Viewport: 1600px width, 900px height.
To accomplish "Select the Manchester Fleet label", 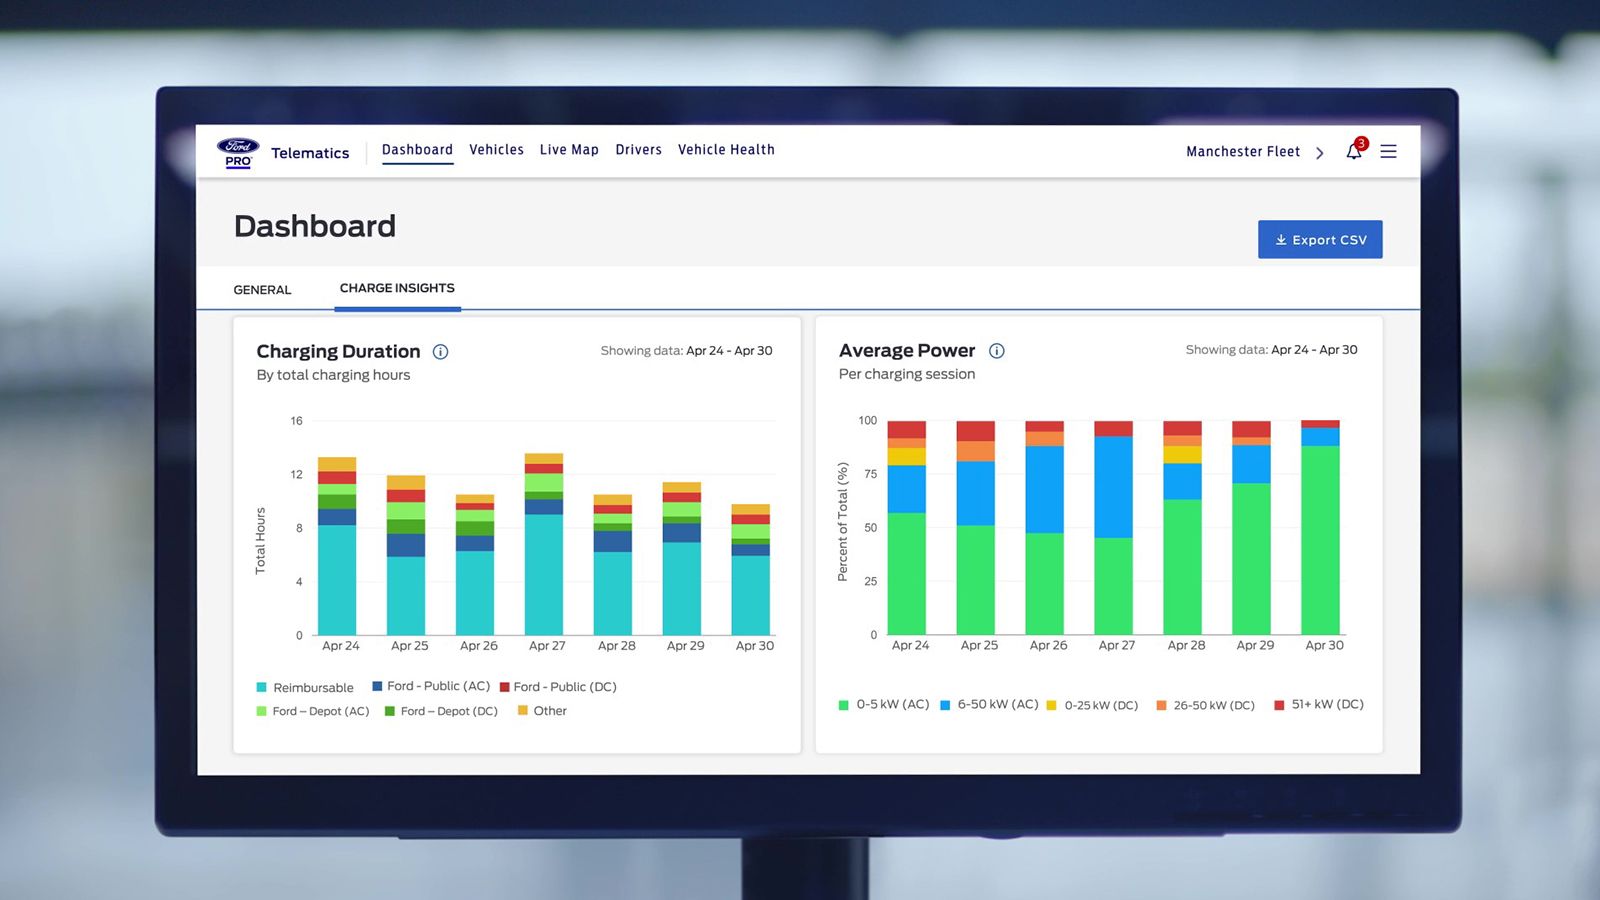I will pyautogui.click(x=1243, y=152).
